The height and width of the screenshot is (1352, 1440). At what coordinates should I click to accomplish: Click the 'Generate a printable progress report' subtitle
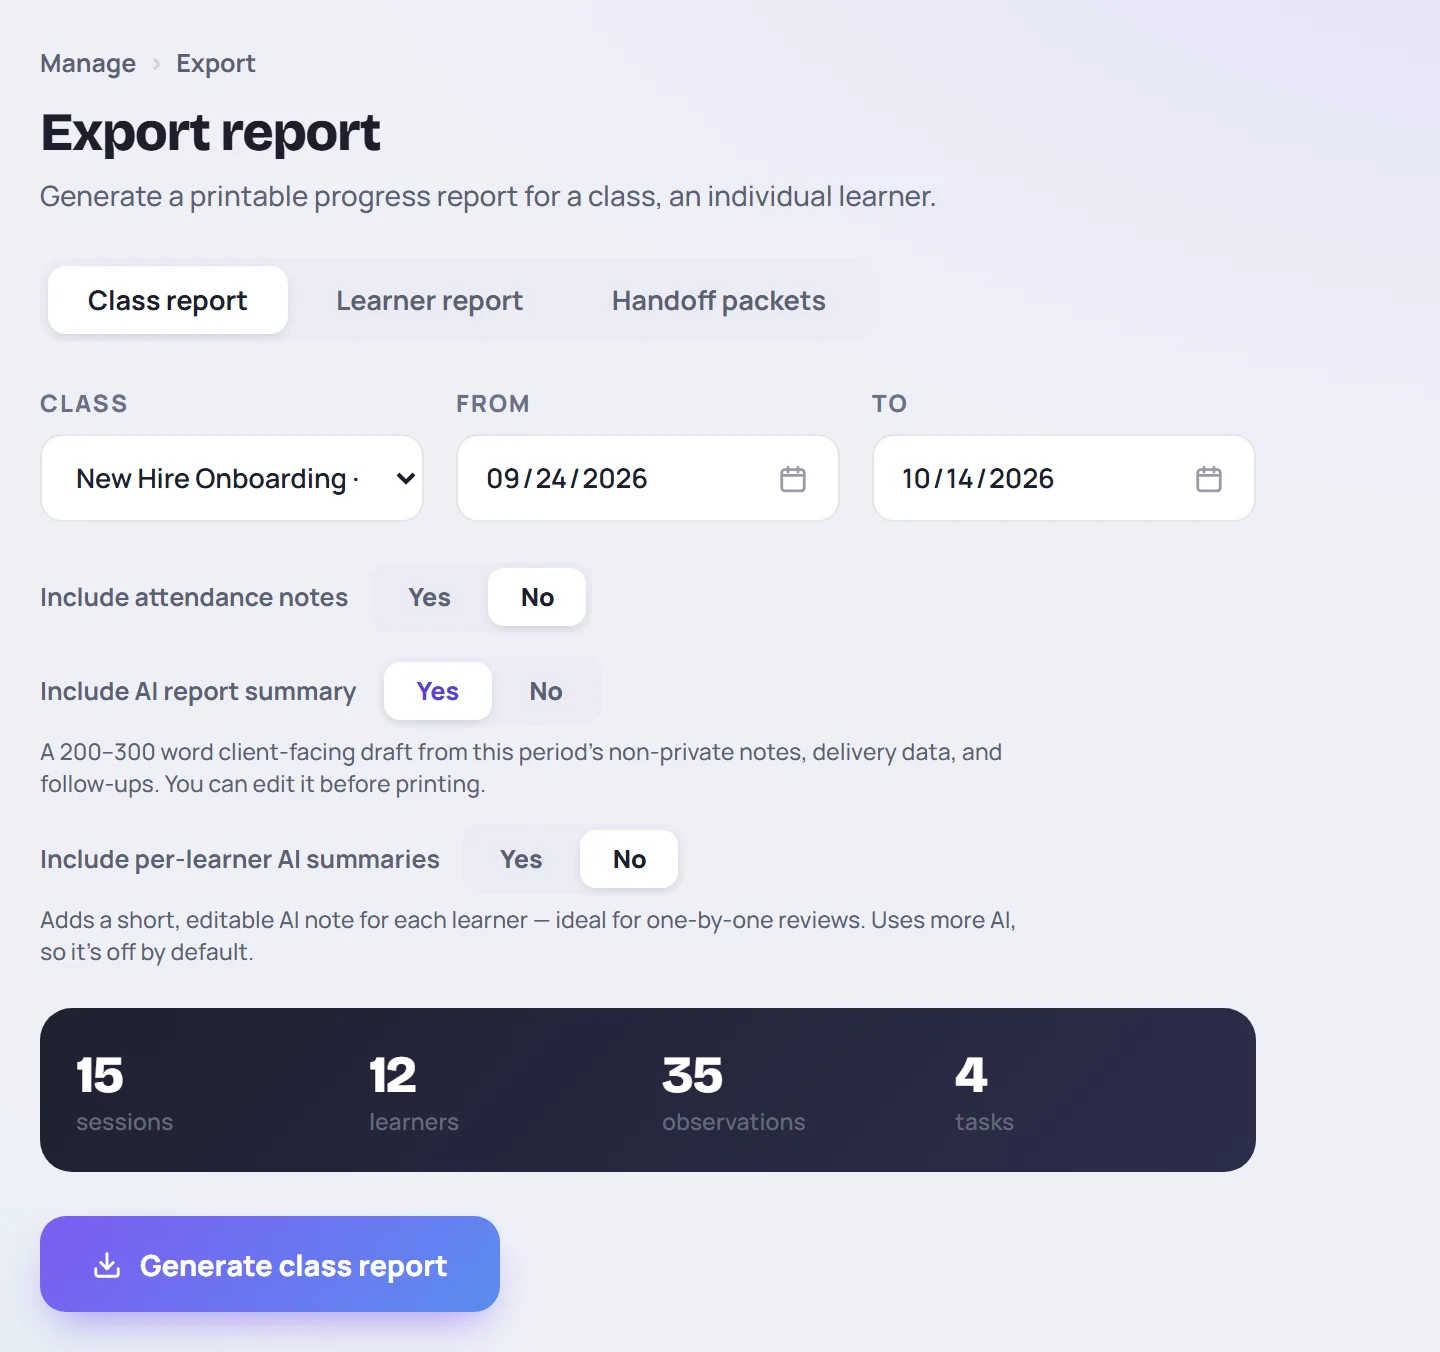(x=488, y=196)
